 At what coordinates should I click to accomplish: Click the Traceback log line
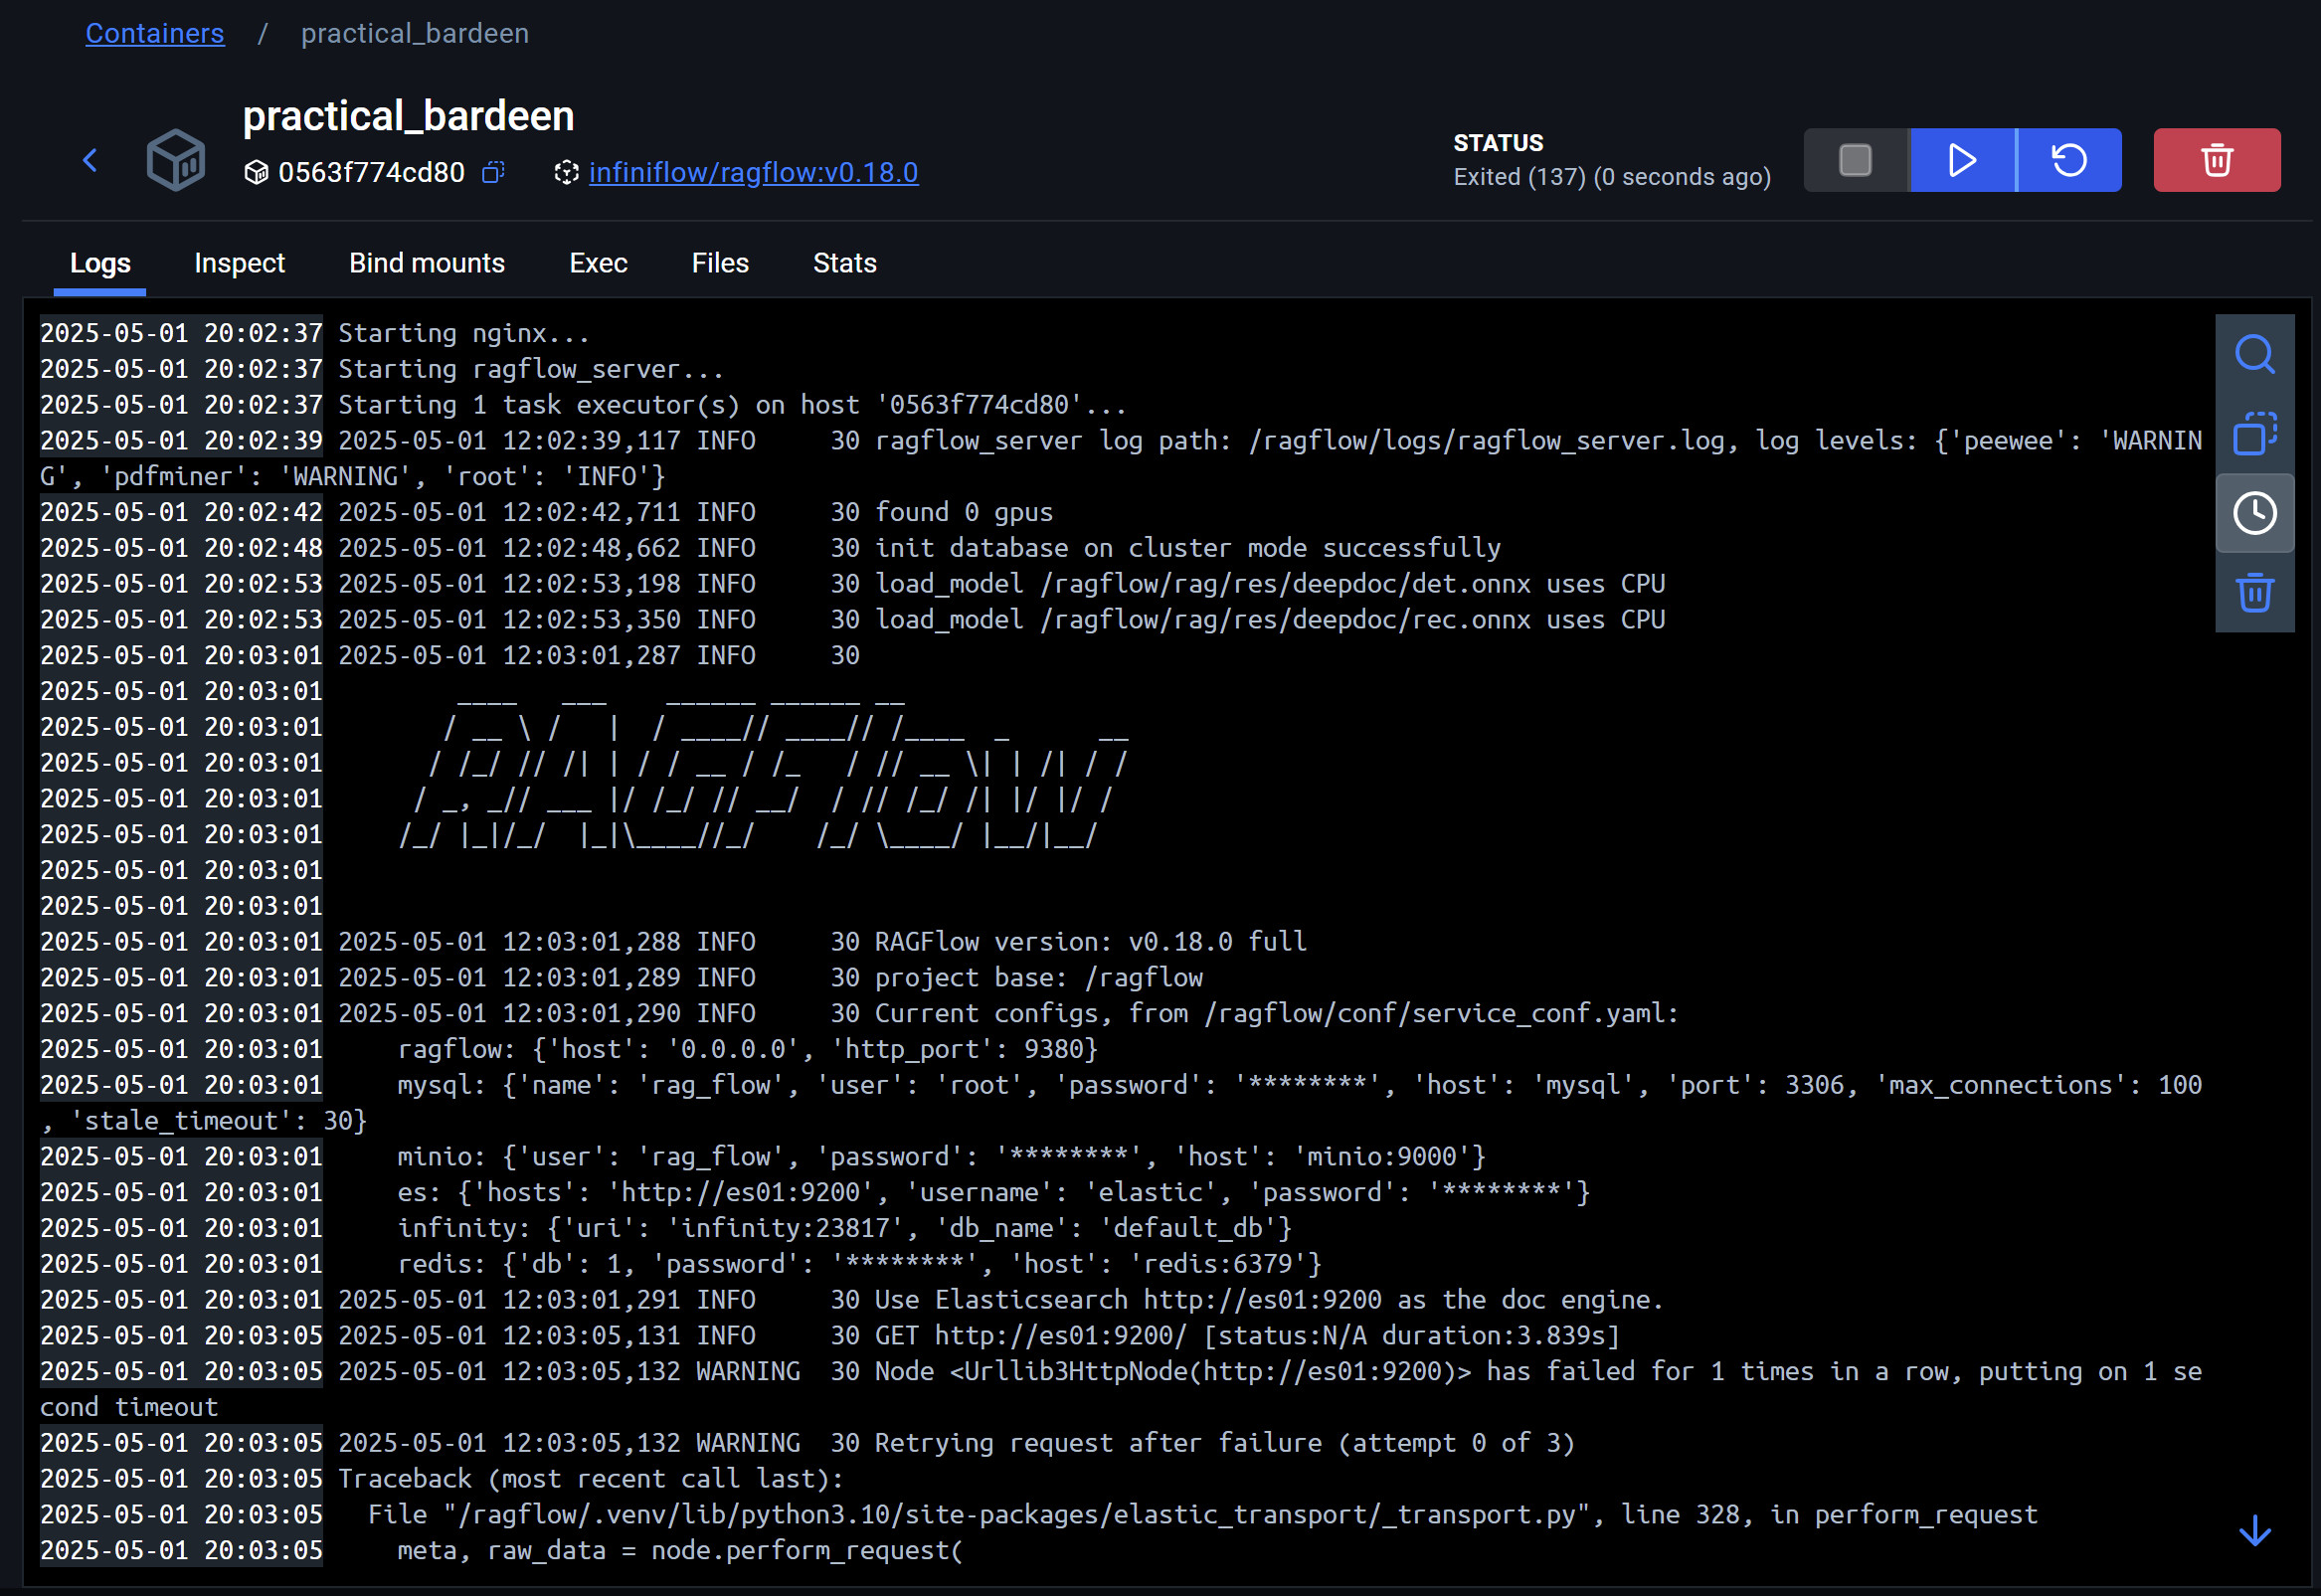[x=590, y=1478]
